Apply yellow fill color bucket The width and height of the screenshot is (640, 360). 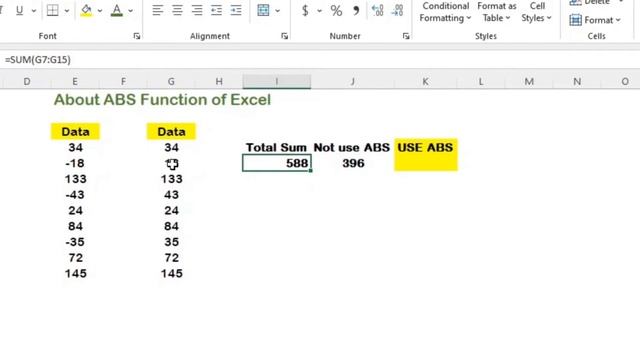86,10
